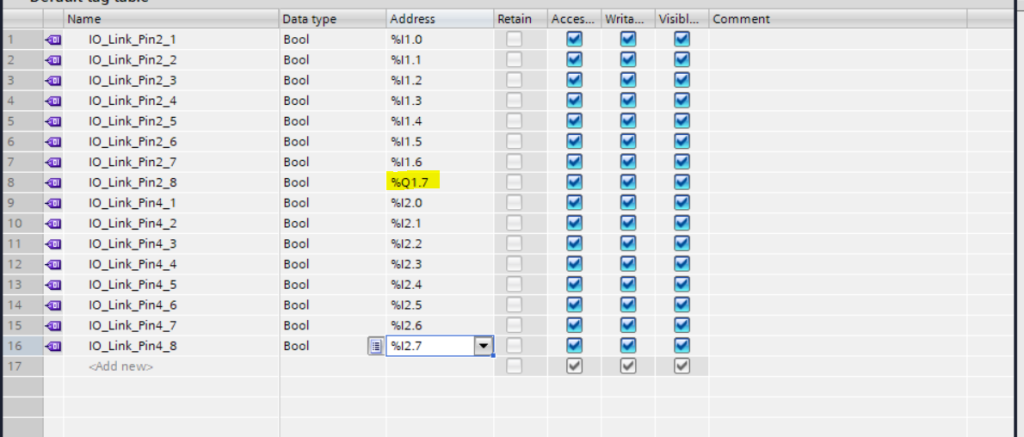The image size is (1024, 437).
Task: Click the tag icon for IO_Link_Pin2_1
Action: (53, 39)
